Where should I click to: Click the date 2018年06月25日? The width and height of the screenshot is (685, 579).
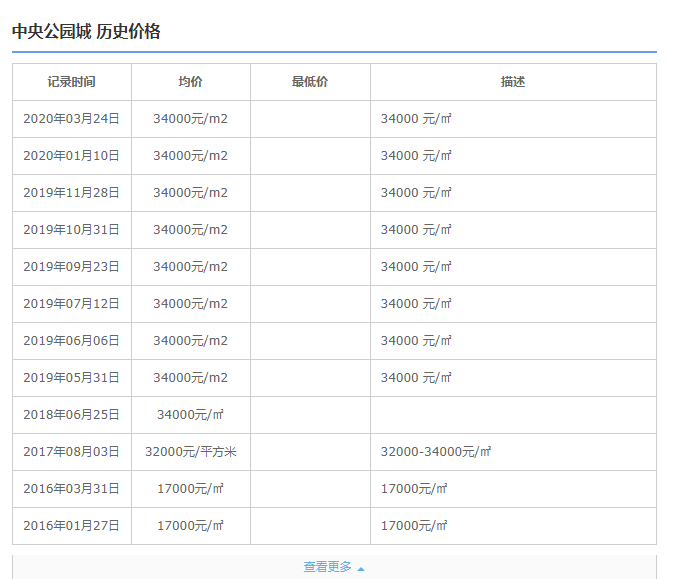pos(71,415)
